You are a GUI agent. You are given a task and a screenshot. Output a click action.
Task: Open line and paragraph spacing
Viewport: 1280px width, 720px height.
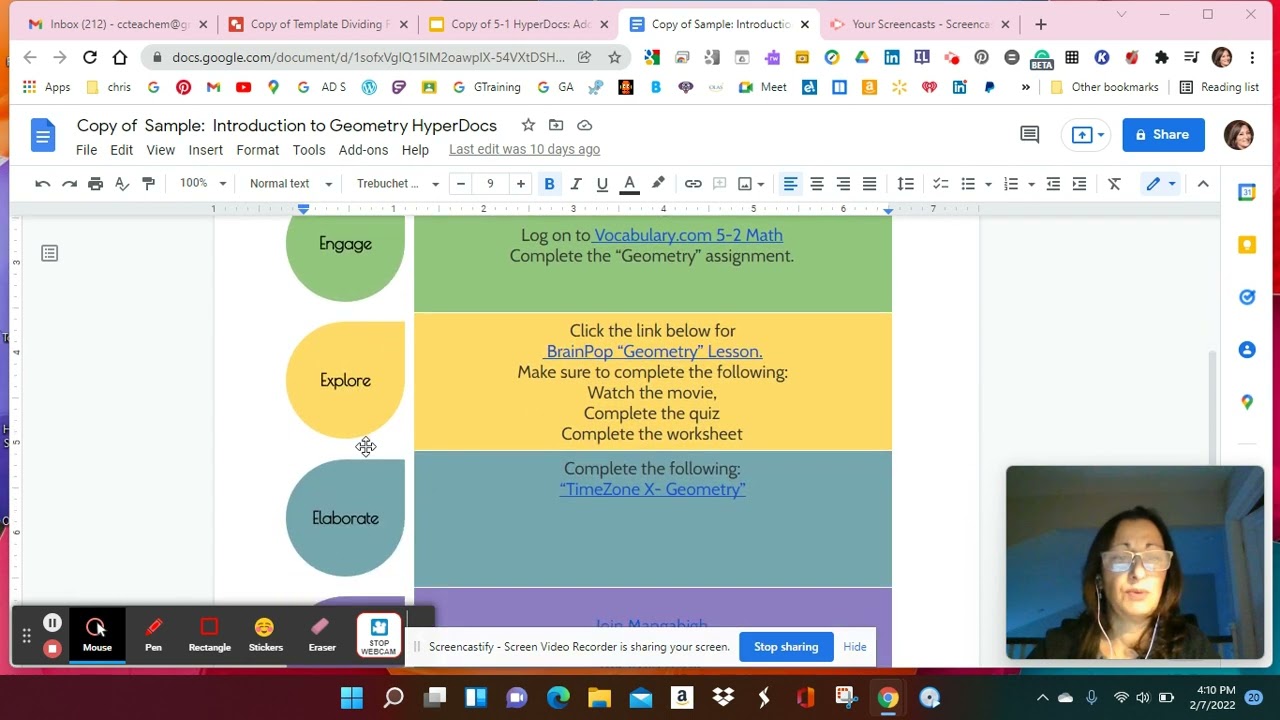point(905,184)
